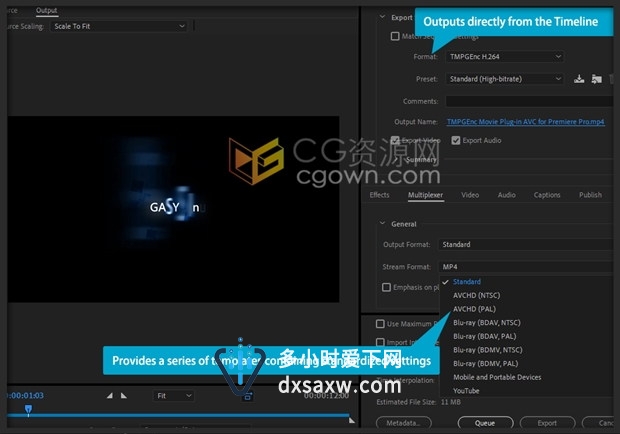This screenshot has height=434, width=620.
Task: Open the Format dropdown showing TMPGEnc H.264
Action: (x=504, y=57)
